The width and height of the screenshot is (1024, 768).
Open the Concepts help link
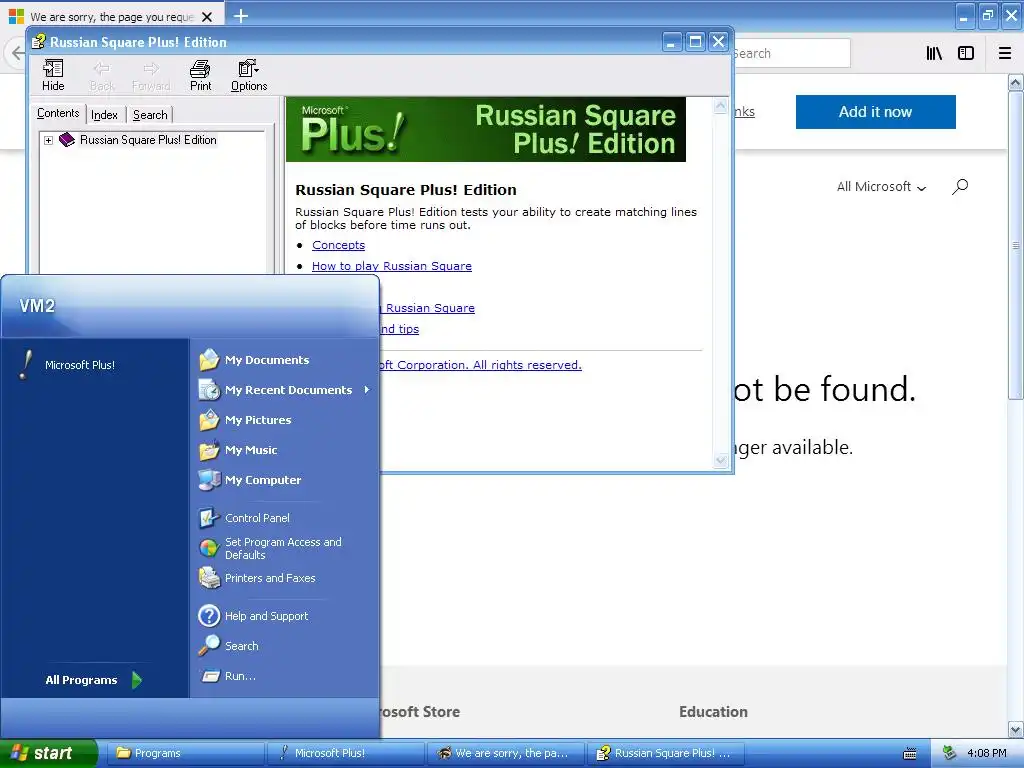pos(338,245)
